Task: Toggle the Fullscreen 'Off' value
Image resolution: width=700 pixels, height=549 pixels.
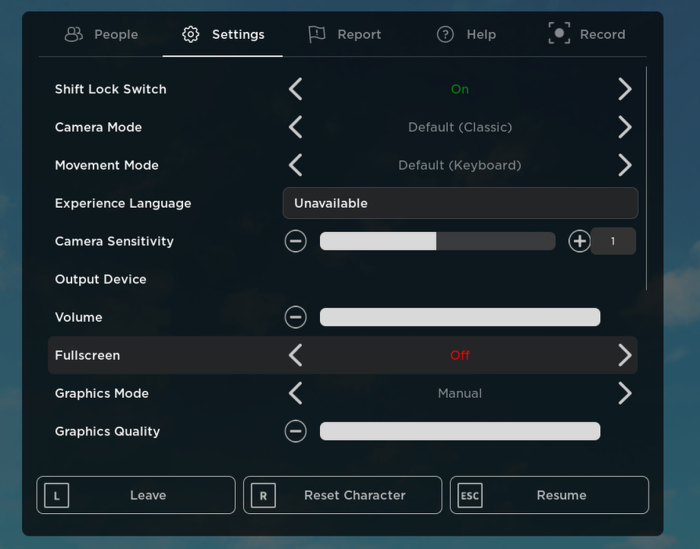Action: (x=460, y=355)
